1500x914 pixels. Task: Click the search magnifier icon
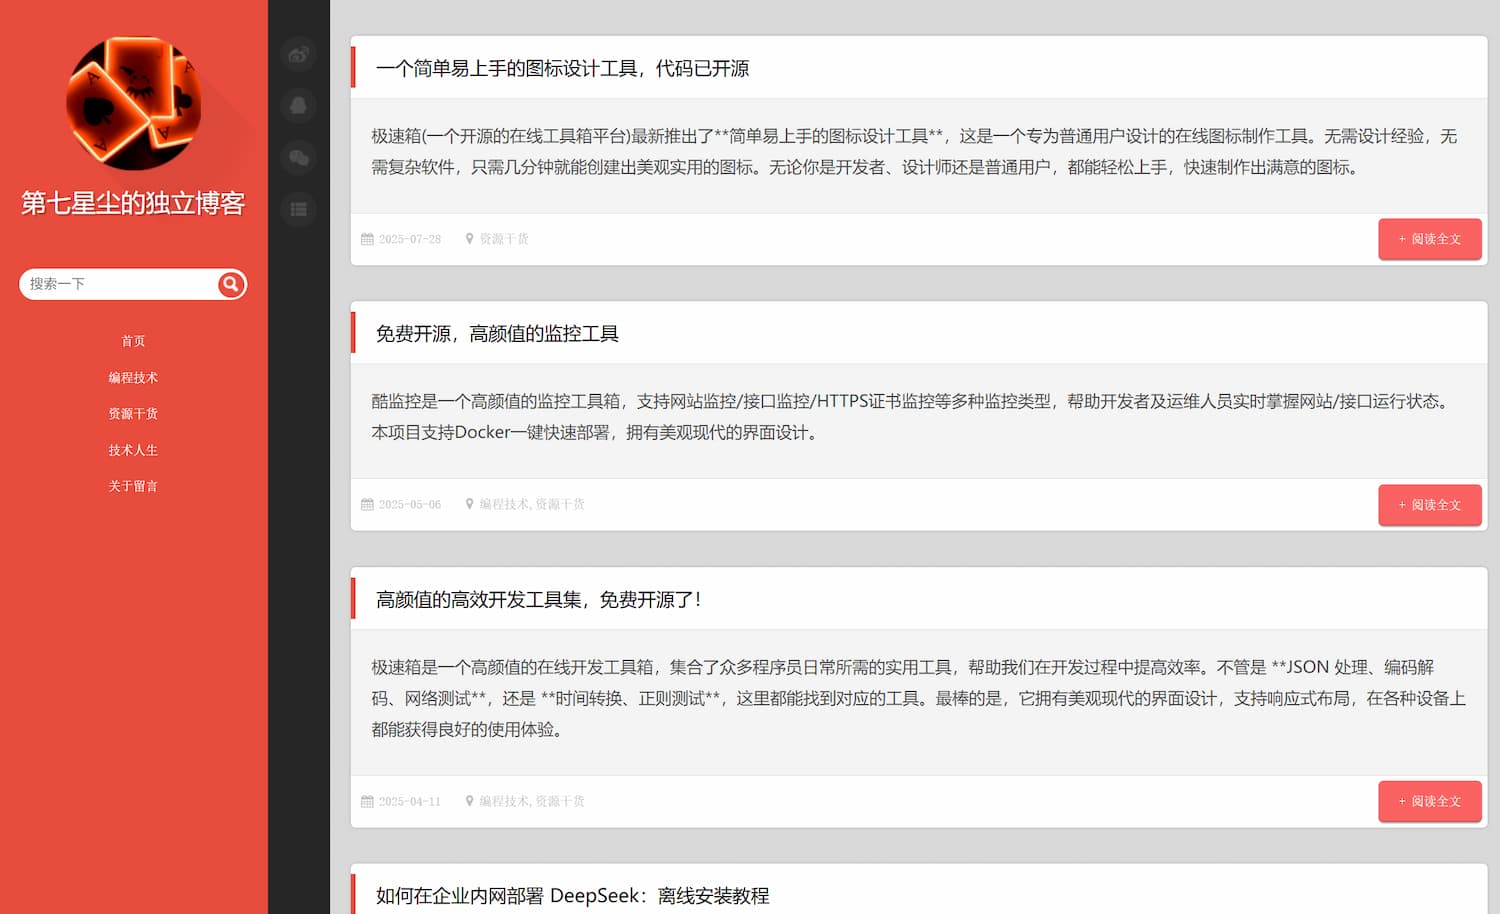[231, 284]
